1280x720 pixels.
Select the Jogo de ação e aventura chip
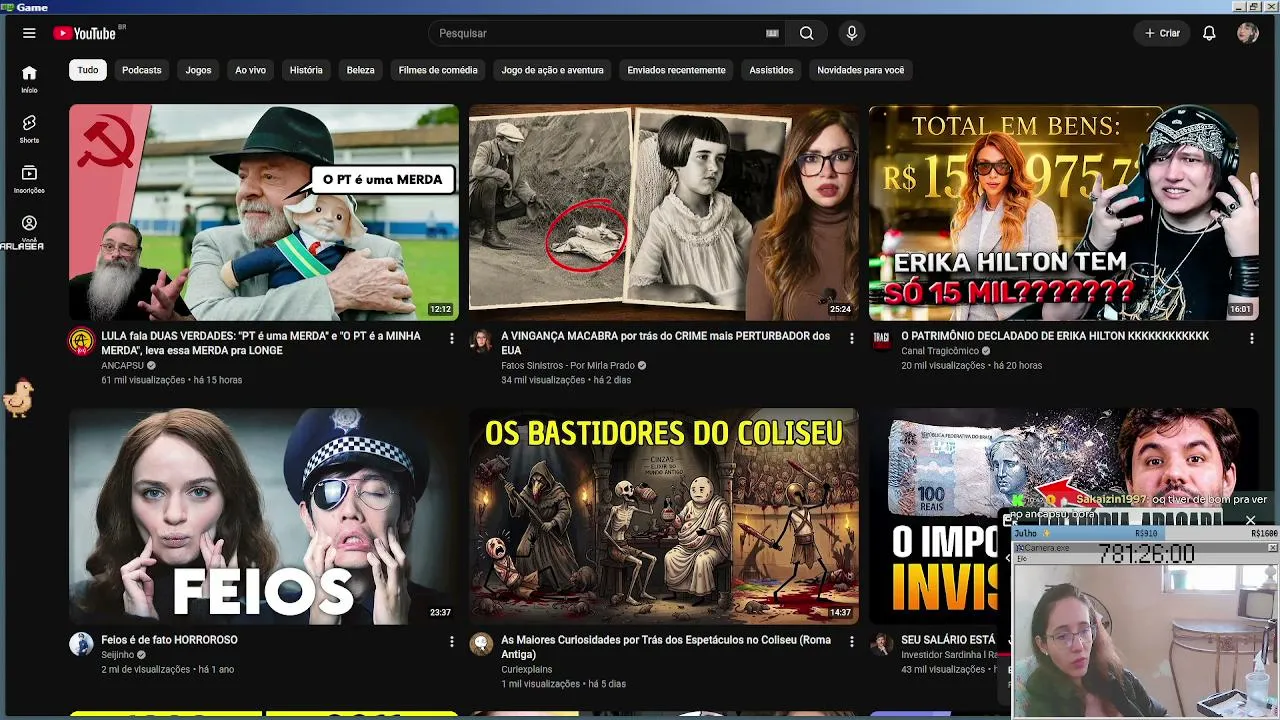(x=552, y=70)
